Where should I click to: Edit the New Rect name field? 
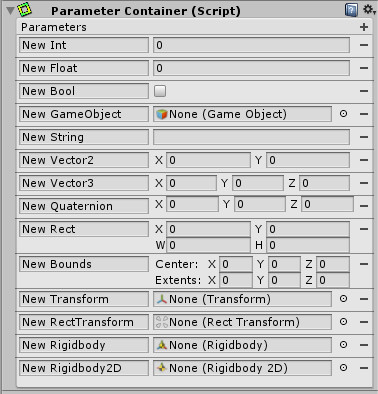click(84, 229)
